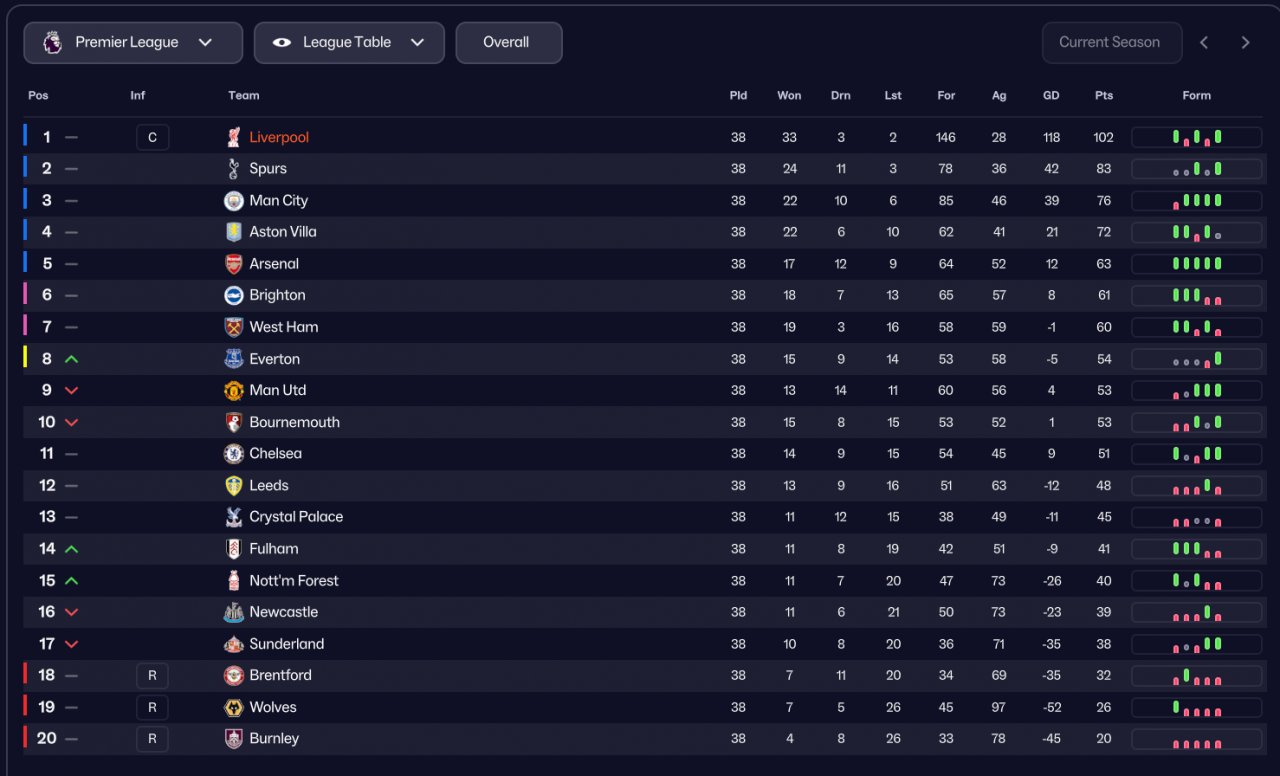Click the Man City club badge

click(x=234, y=201)
